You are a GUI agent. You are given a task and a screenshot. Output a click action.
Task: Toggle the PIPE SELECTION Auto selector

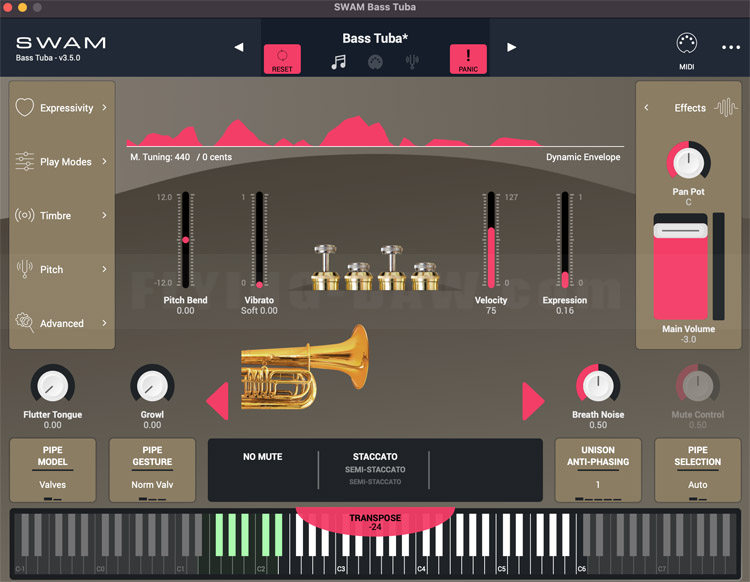pos(697,471)
